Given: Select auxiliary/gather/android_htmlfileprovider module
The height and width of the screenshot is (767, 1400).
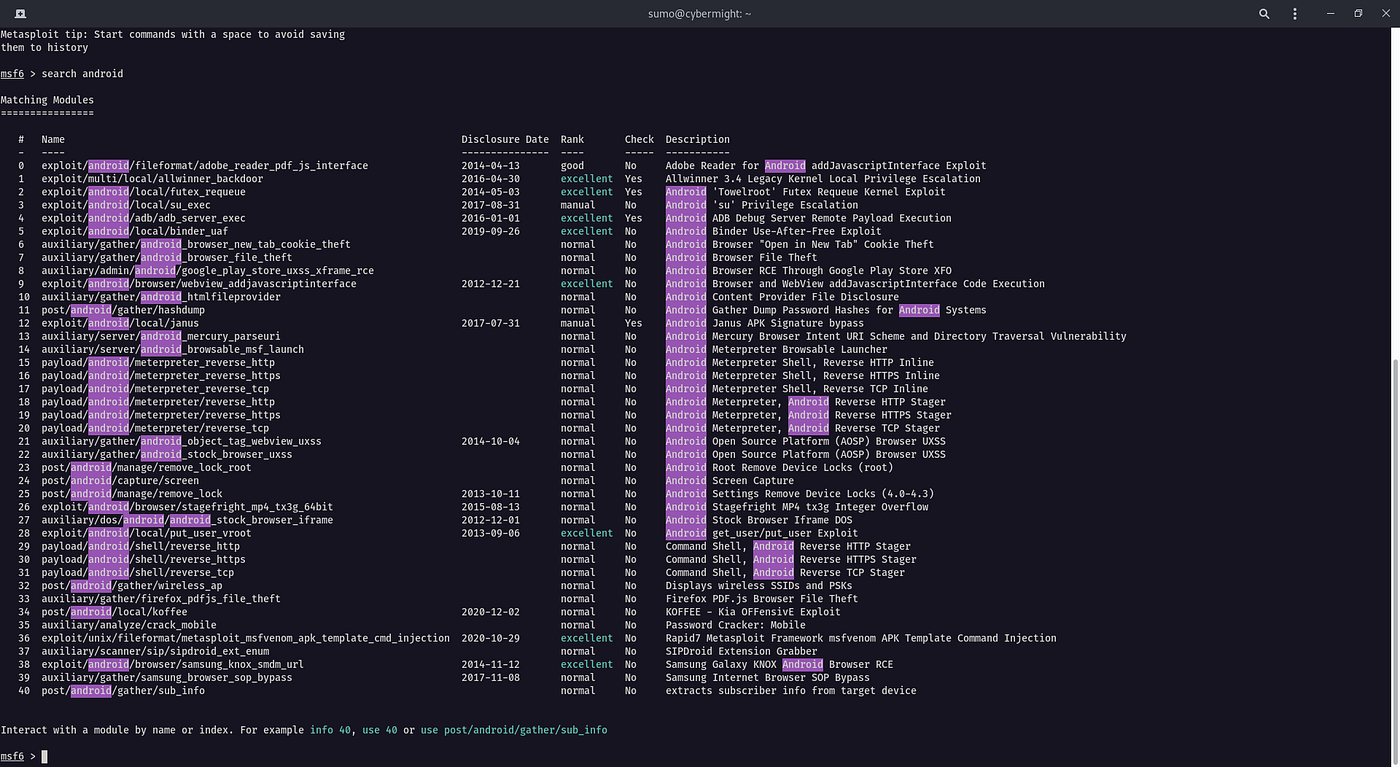Looking at the screenshot, I should point(161,297).
